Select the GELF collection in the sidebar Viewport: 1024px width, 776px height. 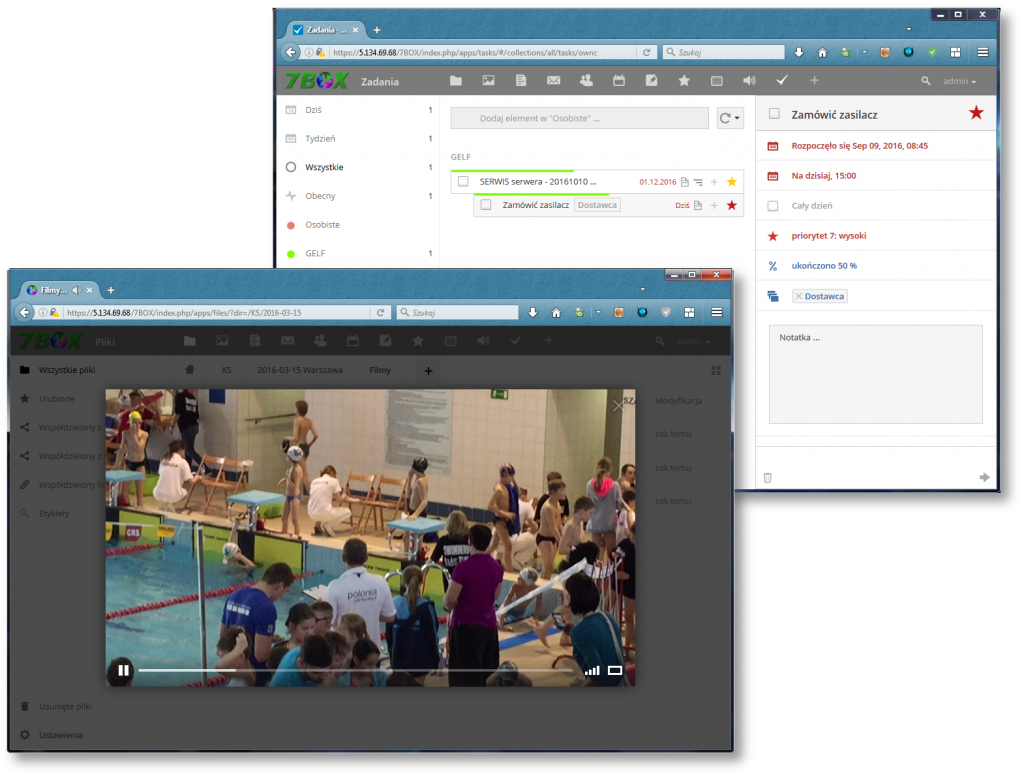pyautogui.click(x=315, y=254)
